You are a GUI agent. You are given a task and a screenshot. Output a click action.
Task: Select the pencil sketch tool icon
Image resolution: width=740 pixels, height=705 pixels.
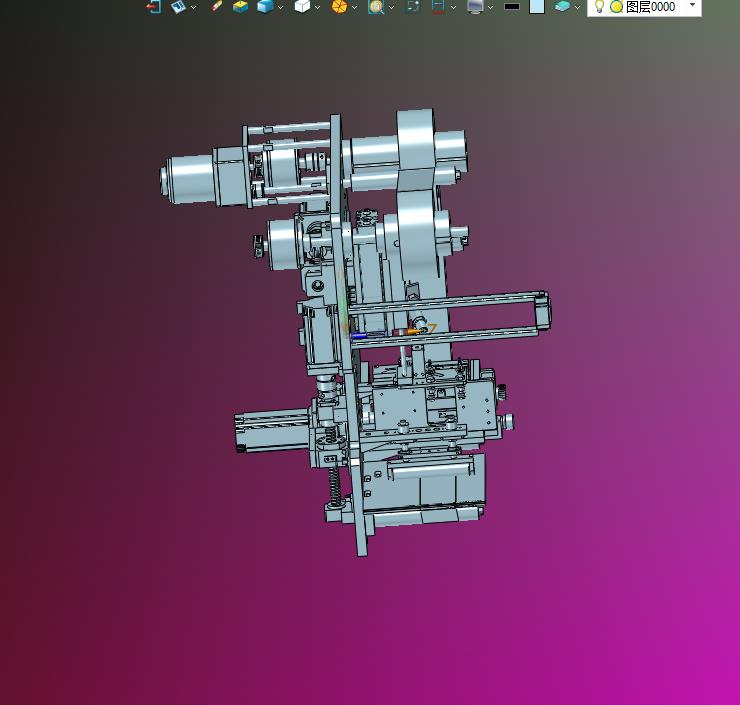[x=217, y=6]
